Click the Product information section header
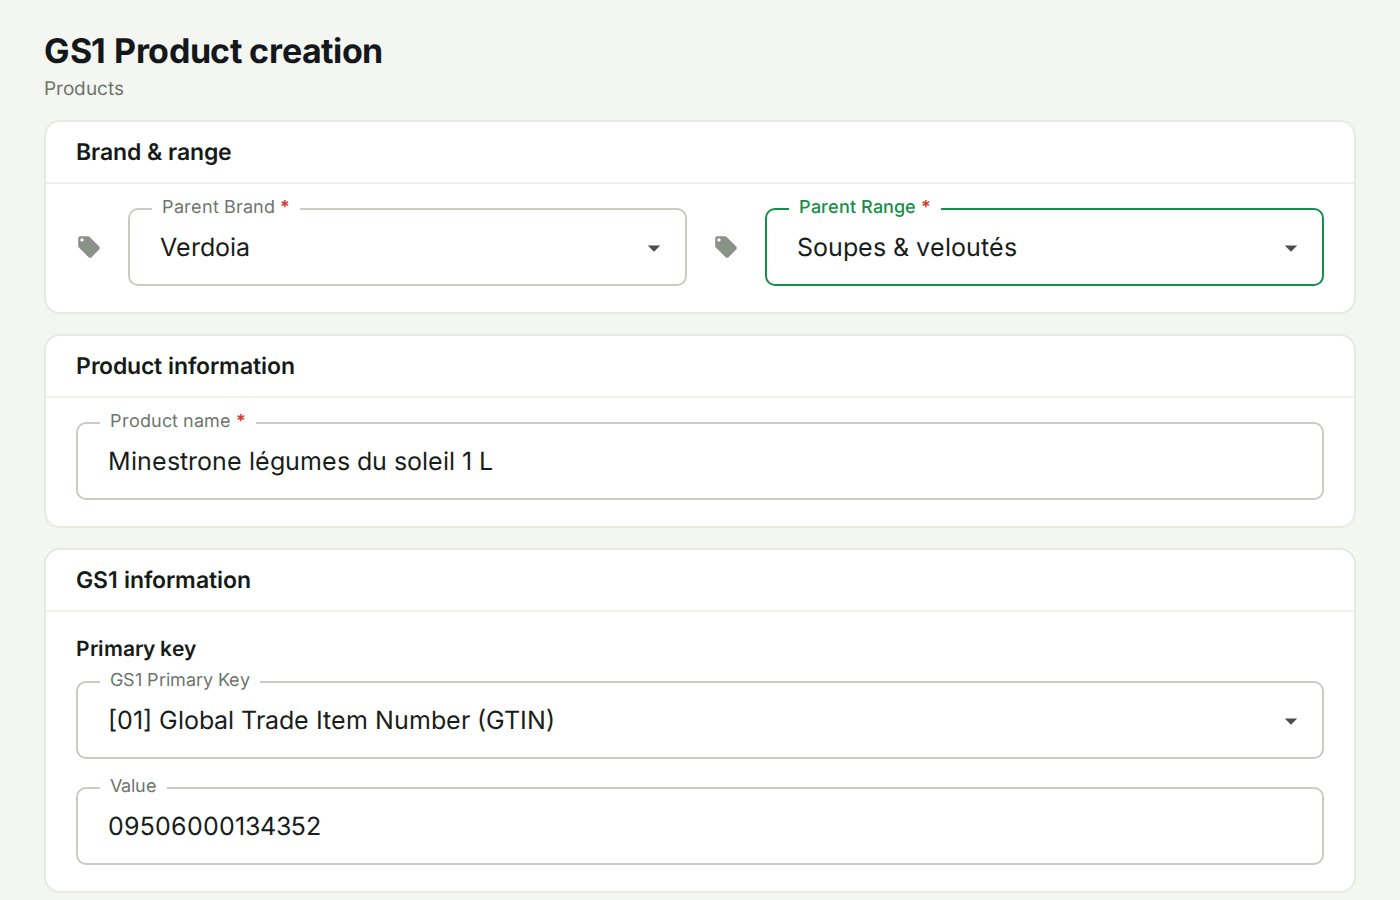Image resolution: width=1400 pixels, height=900 pixels. 185,366
